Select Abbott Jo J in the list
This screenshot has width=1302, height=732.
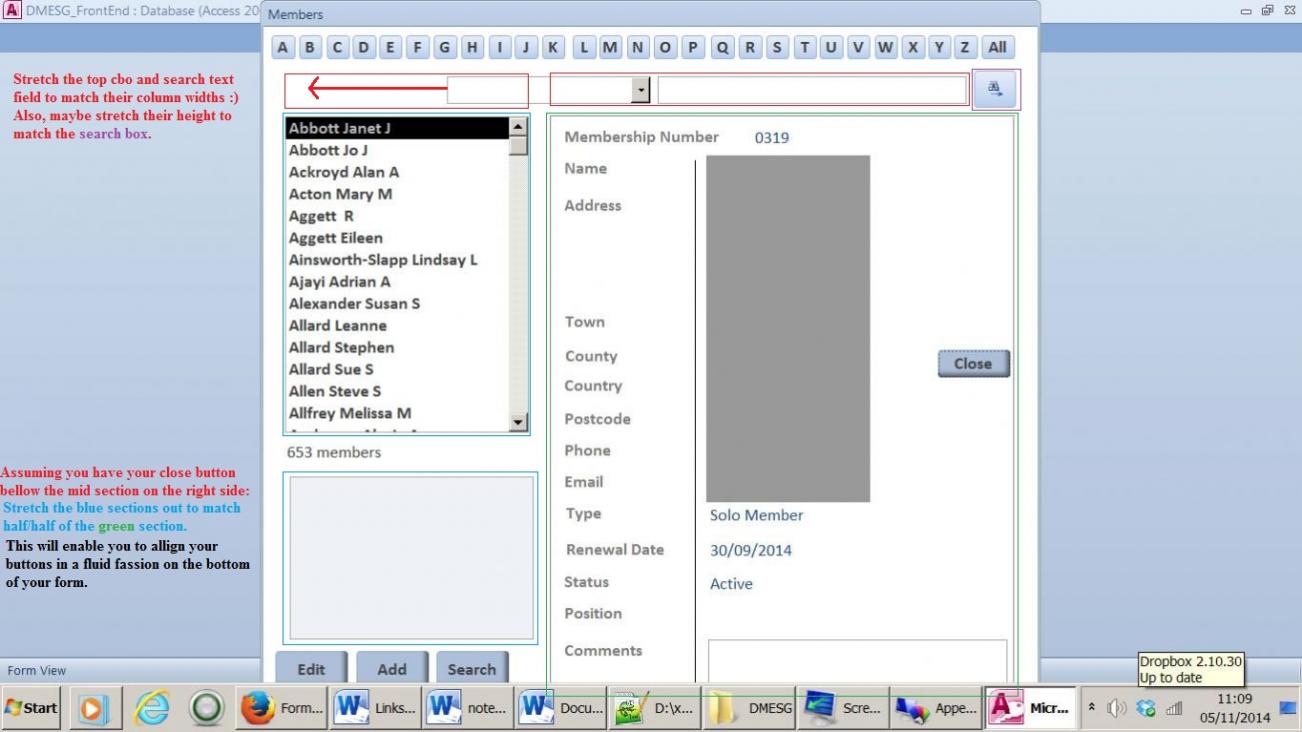[x=397, y=150]
